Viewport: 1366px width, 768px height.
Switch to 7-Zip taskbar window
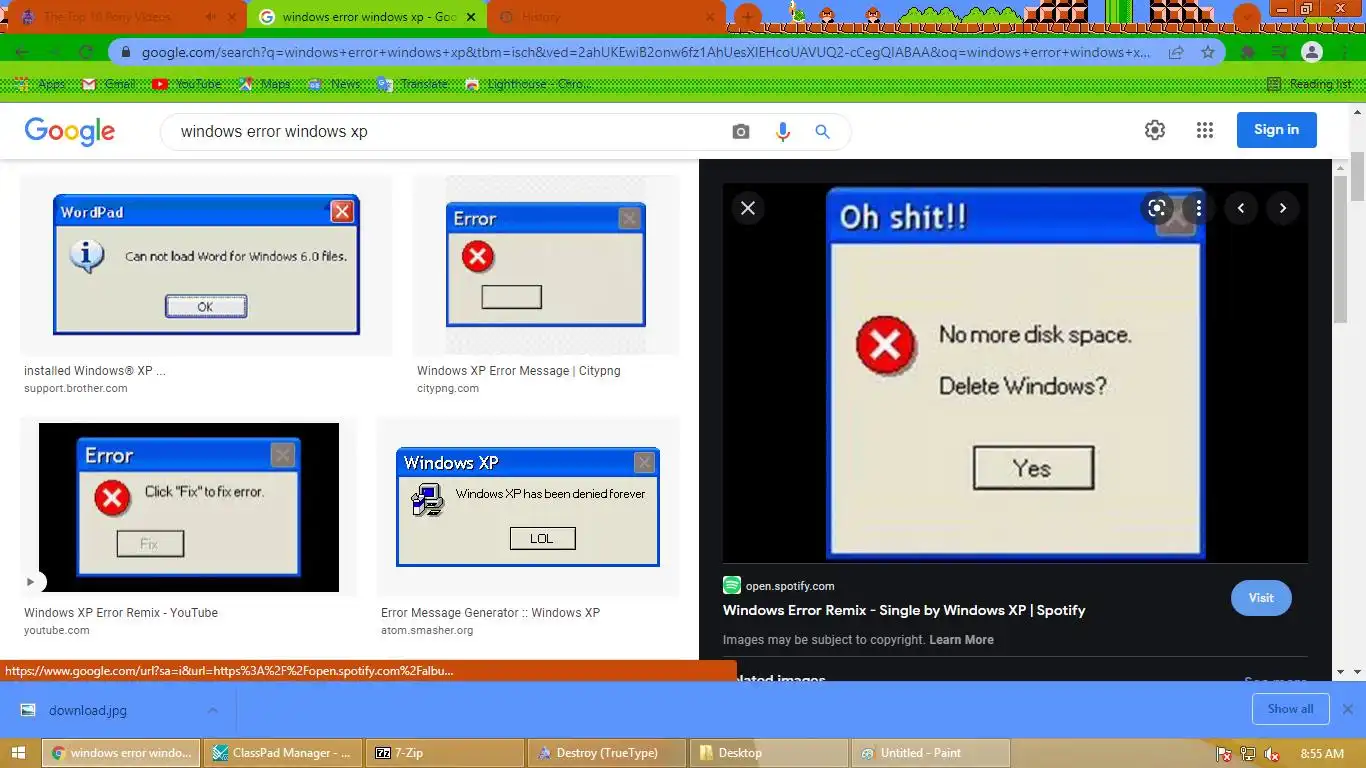tap(446, 753)
